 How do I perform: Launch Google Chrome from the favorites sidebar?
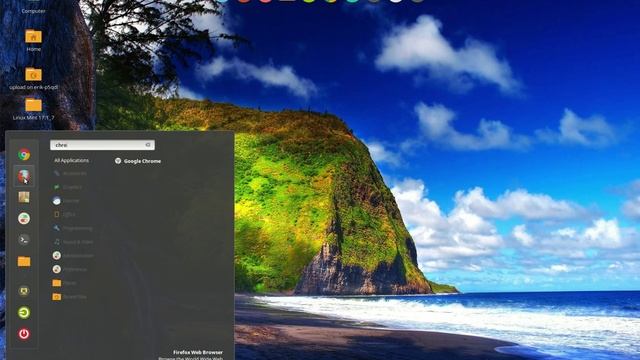[24, 154]
